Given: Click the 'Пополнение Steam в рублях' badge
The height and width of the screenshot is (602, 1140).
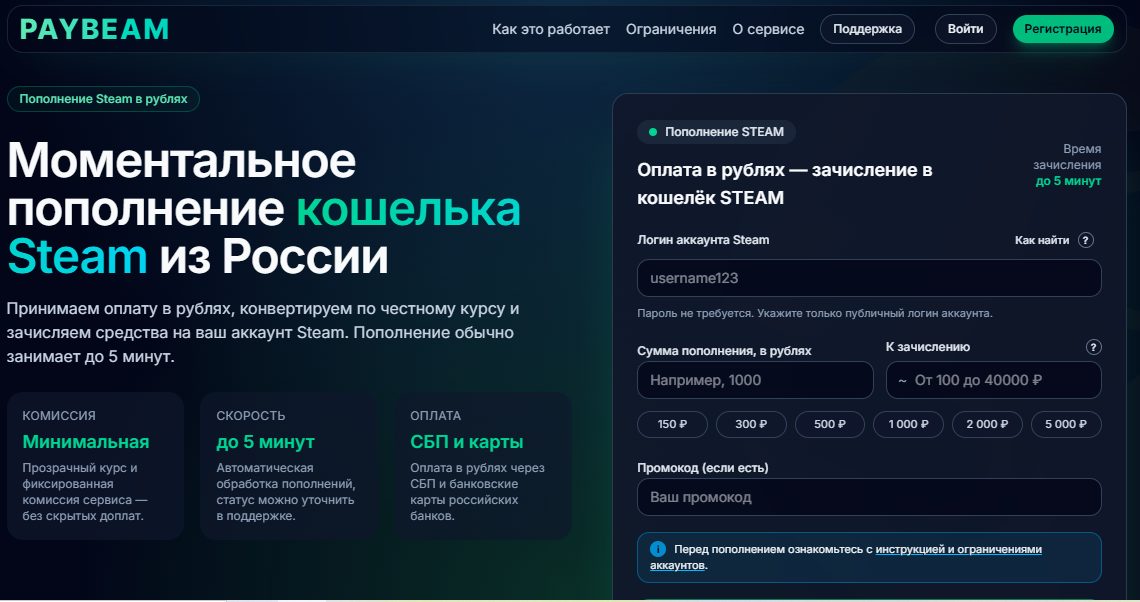Looking at the screenshot, I should pyautogui.click(x=103, y=99).
